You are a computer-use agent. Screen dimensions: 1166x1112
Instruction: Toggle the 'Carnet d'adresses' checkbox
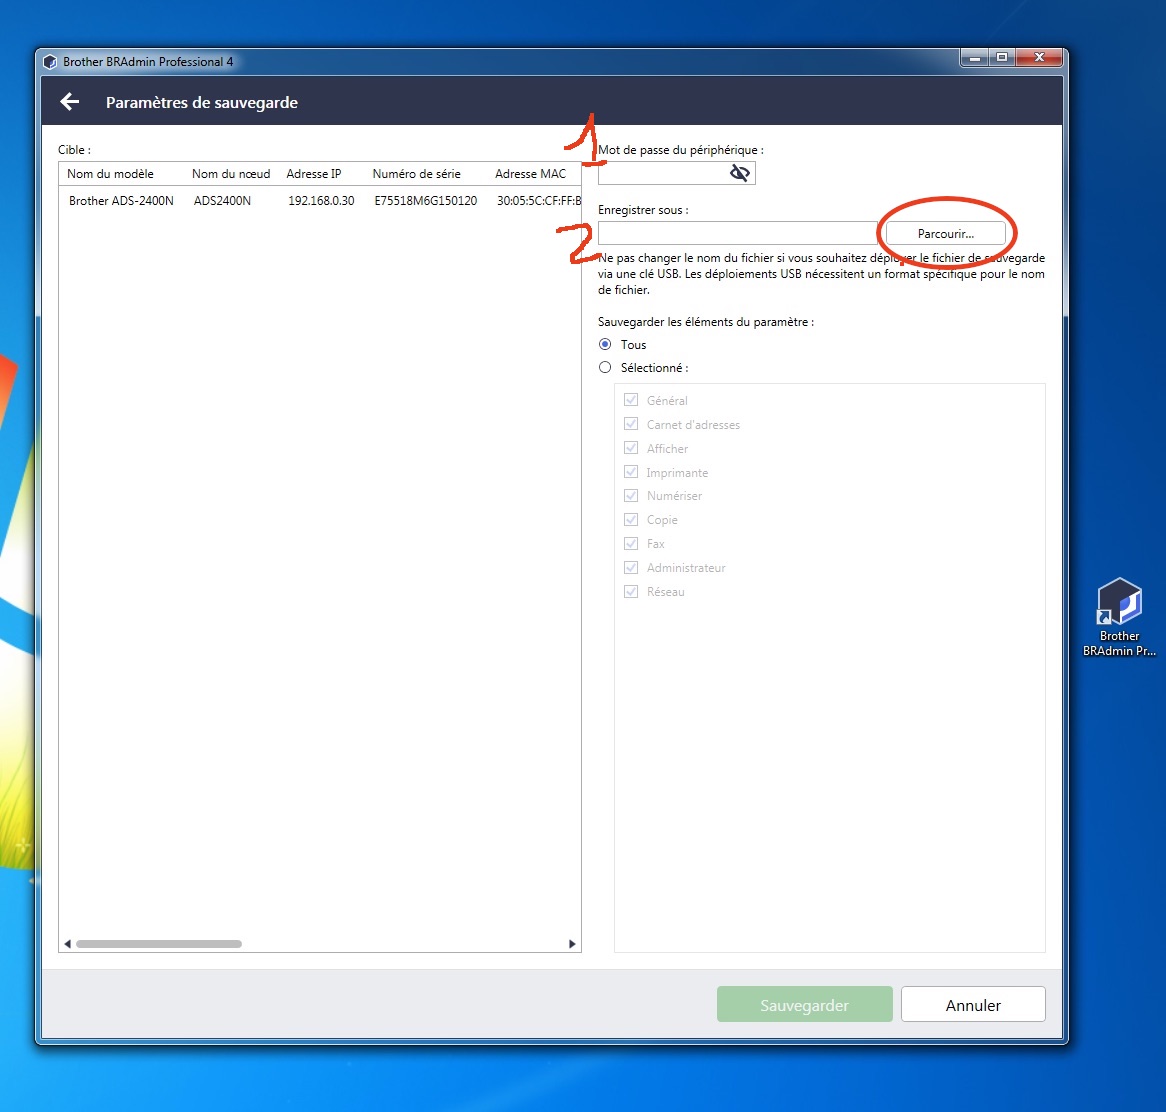[631, 424]
